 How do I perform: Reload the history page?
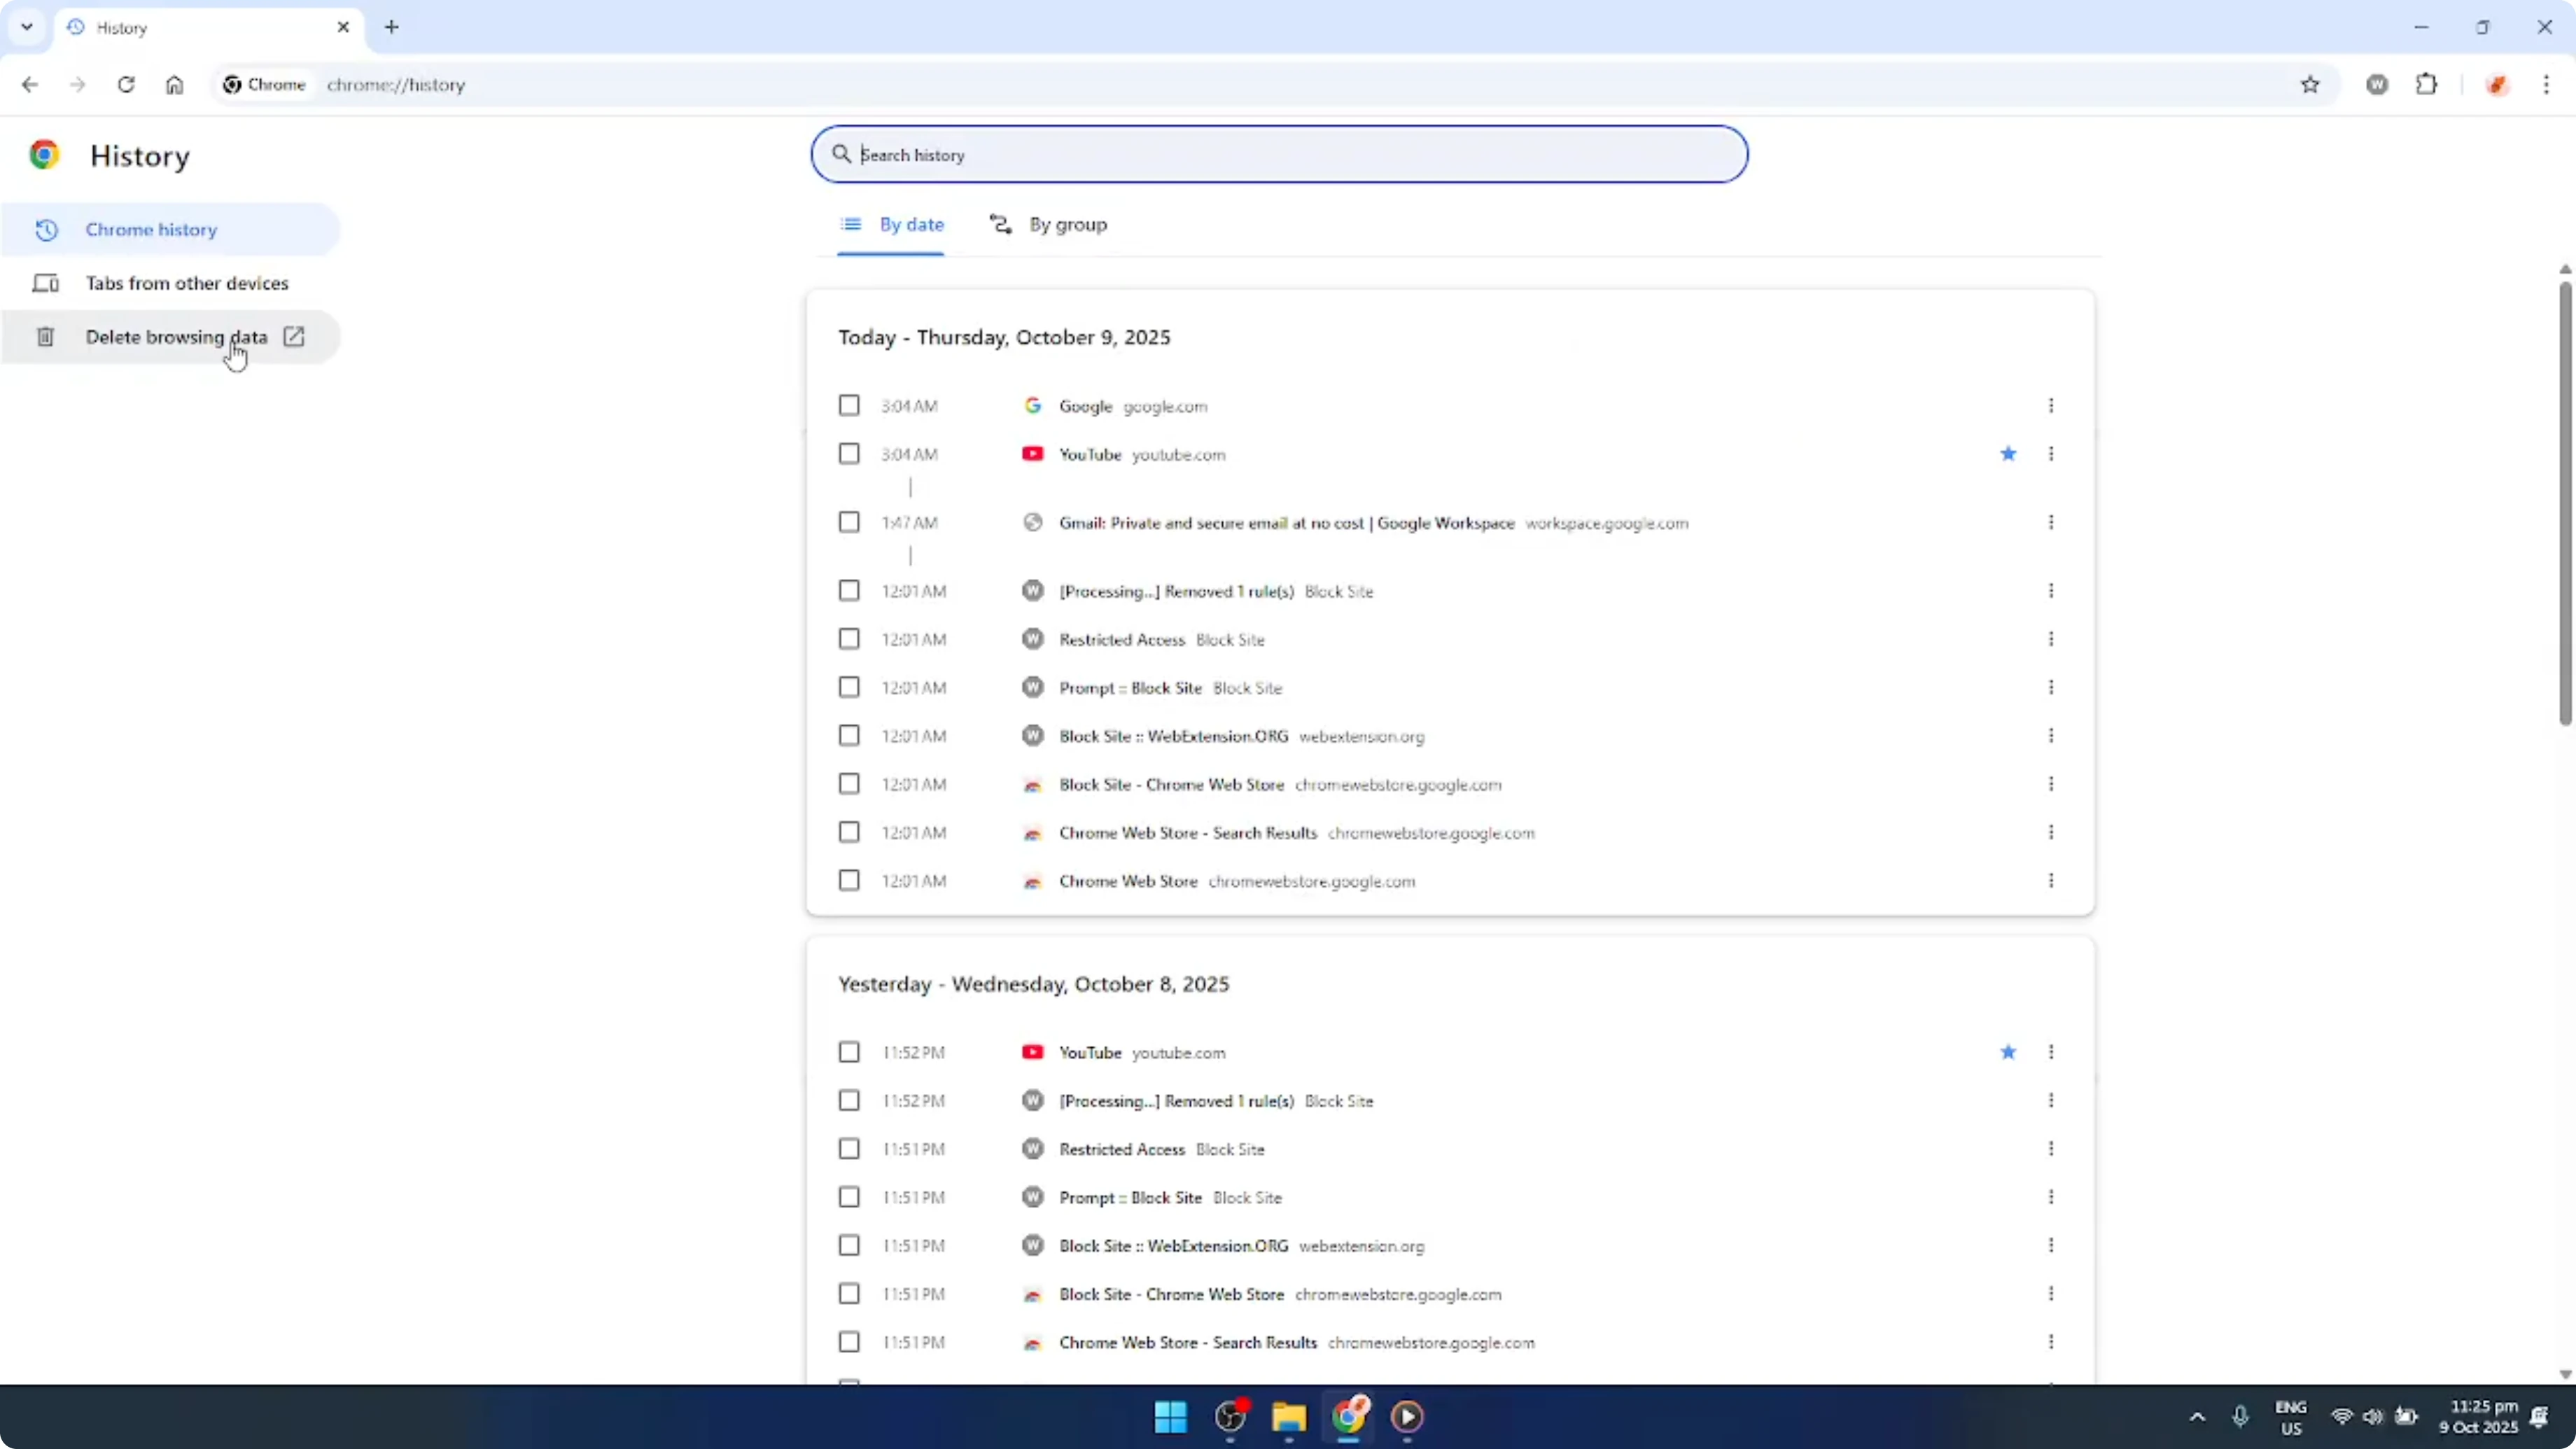126,85
